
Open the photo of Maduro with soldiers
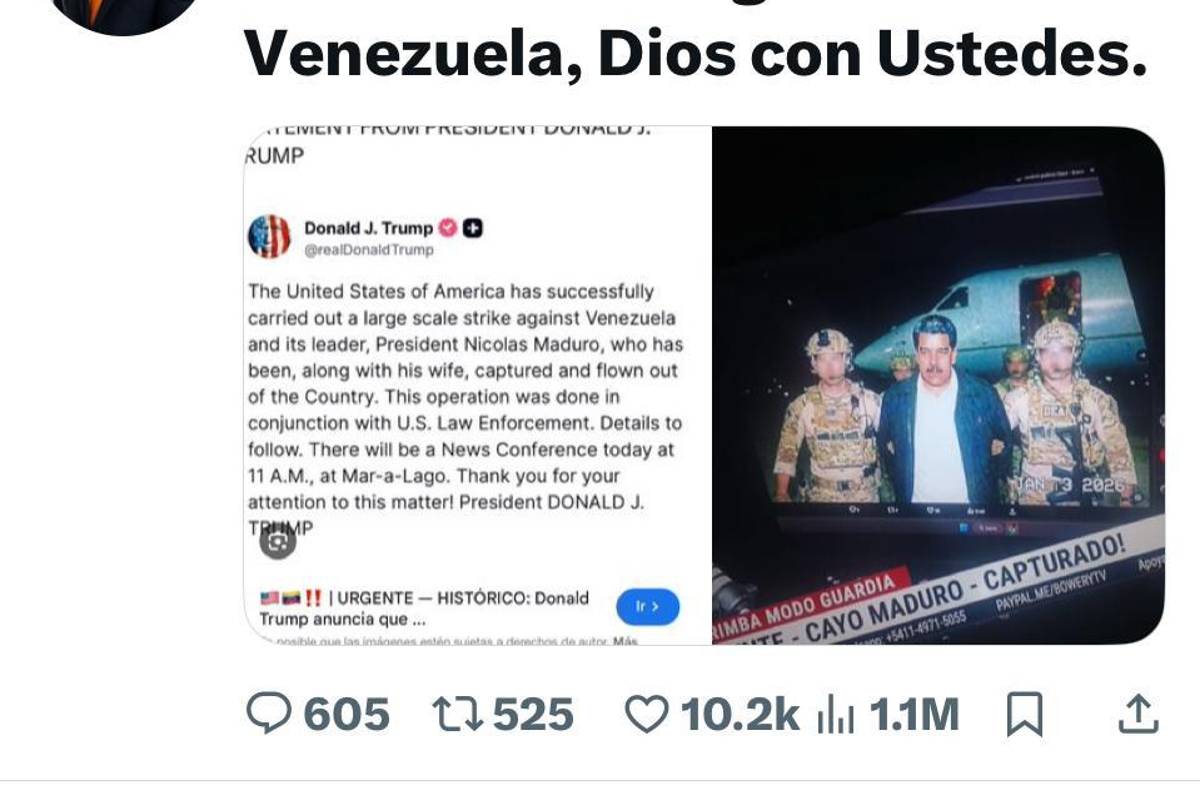click(938, 385)
